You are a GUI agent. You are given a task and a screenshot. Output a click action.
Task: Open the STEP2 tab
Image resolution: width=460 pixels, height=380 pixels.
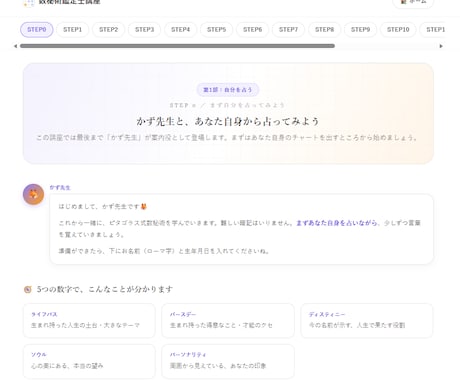click(x=109, y=30)
